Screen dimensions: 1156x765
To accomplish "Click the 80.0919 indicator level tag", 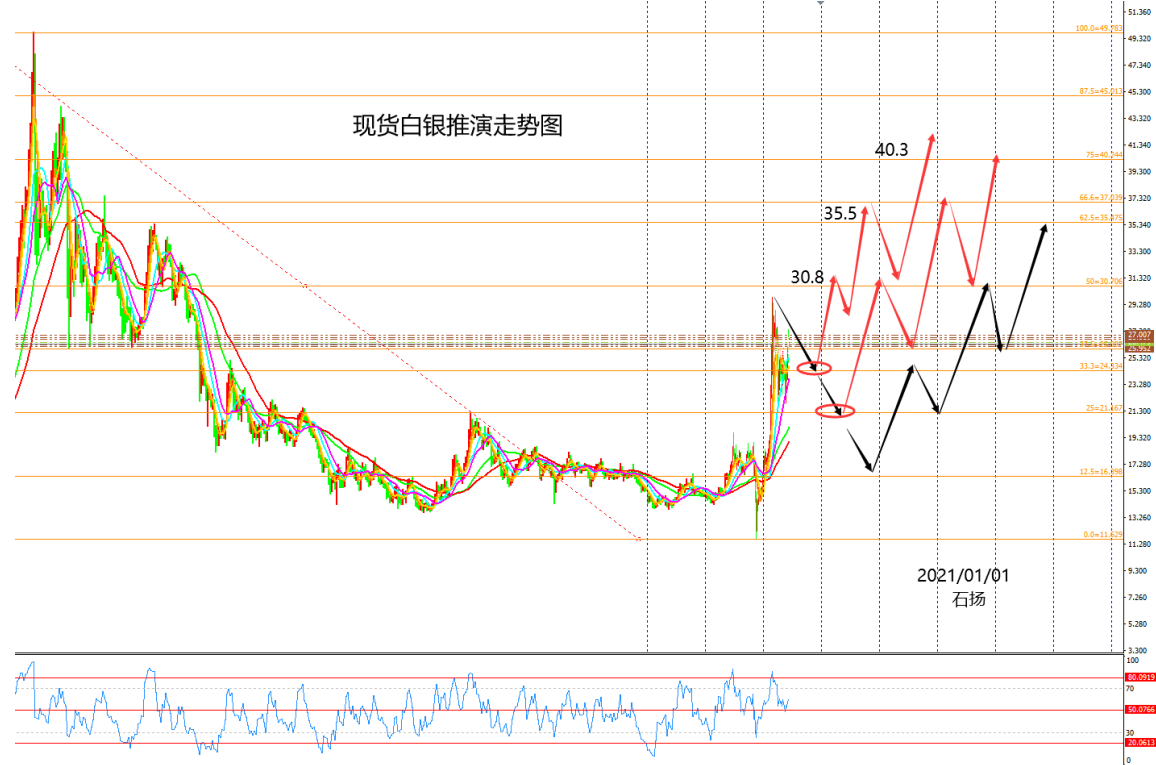I will (x=1140, y=677).
